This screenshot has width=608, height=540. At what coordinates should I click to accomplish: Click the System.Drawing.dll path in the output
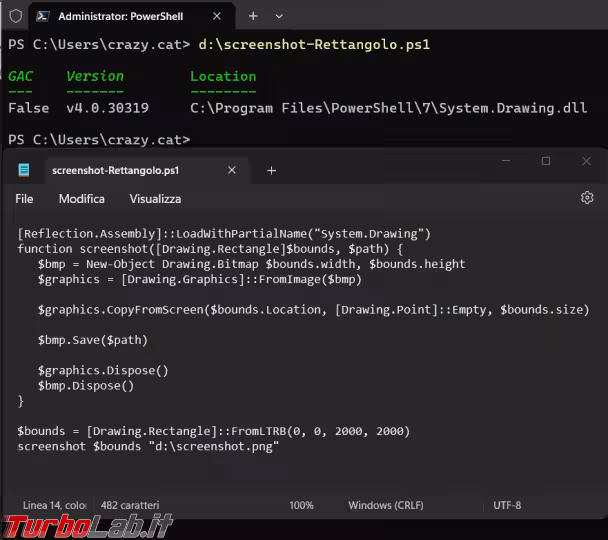389,108
